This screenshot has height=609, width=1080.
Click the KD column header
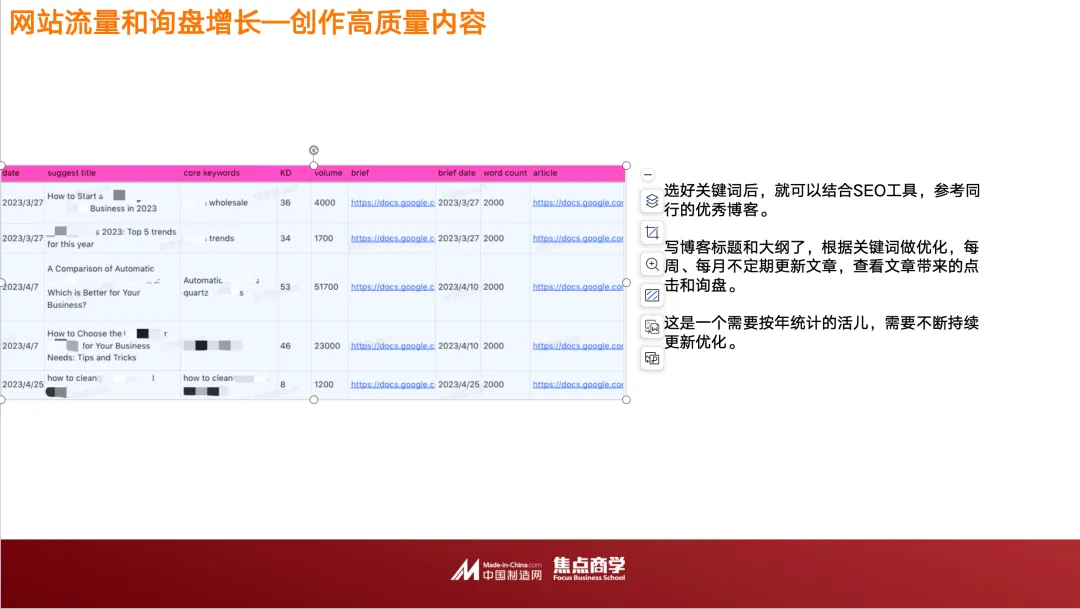tap(283, 172)
